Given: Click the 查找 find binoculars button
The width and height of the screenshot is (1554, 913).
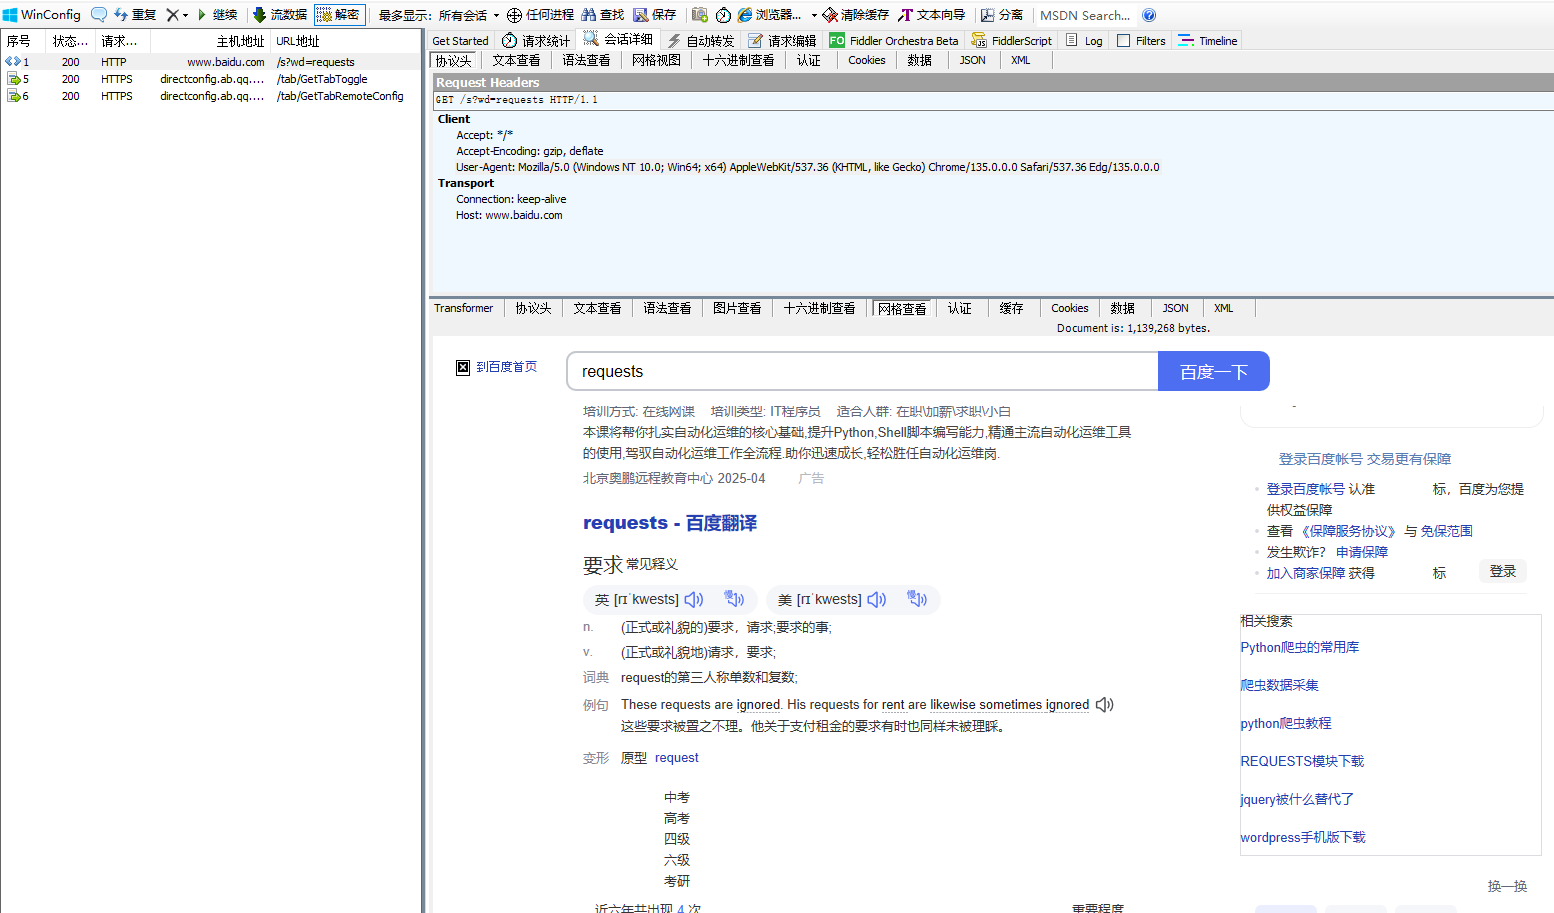Looking at the screenshot, I should point(603,15).
